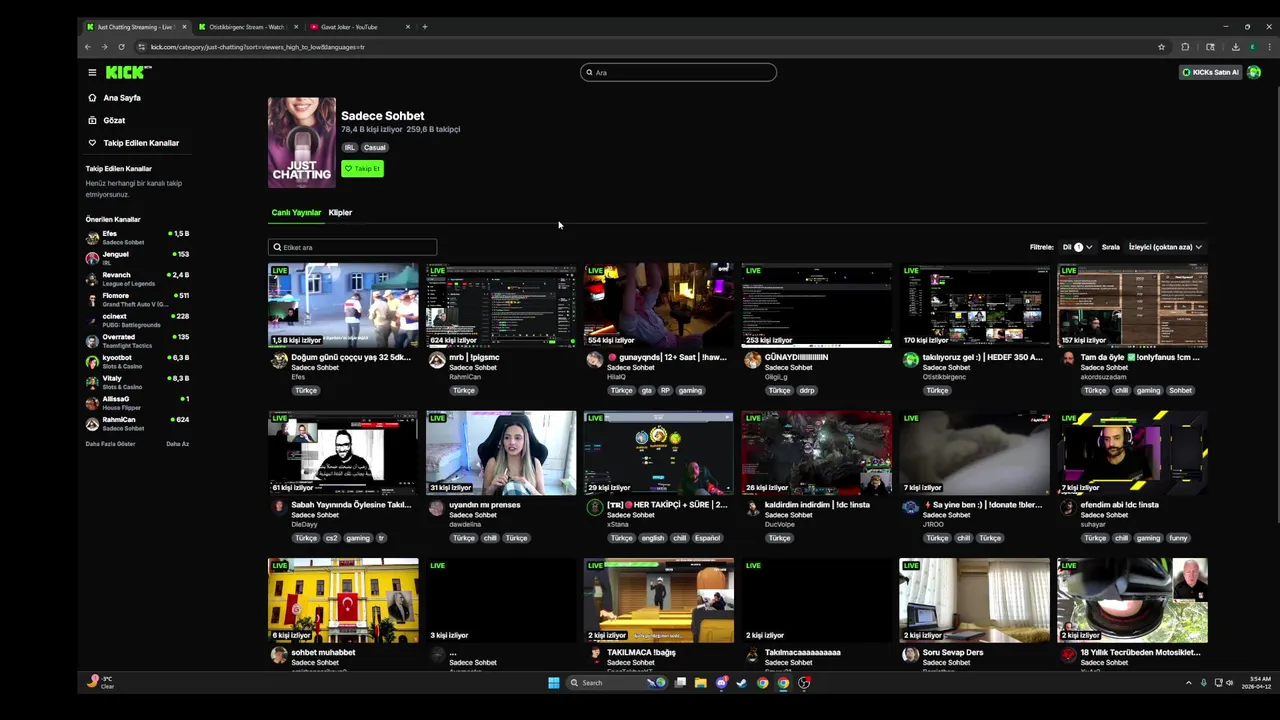Open Vitaly channel avatar in sidebar

93,382
